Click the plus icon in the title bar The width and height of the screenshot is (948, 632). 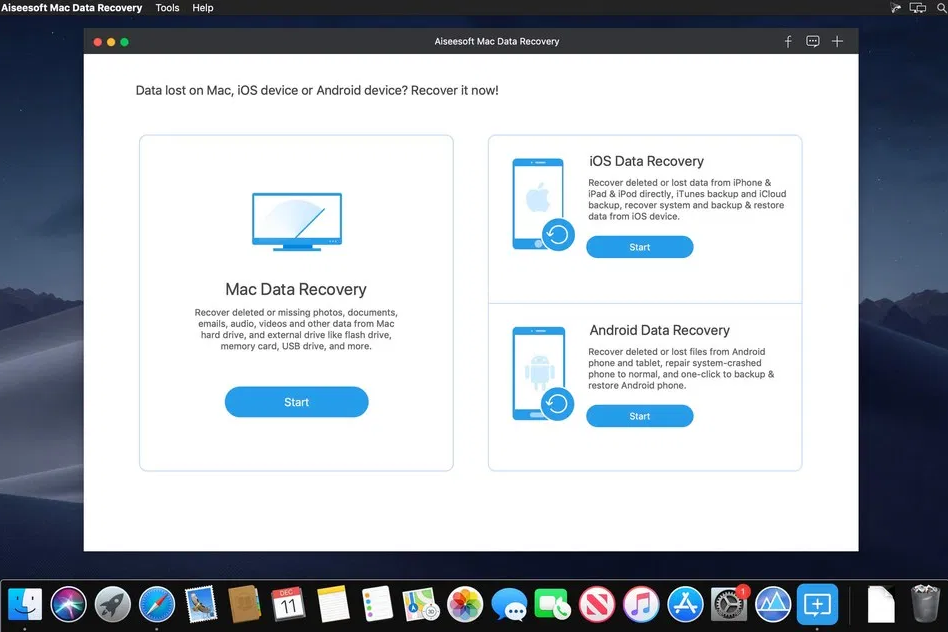pos(838,41)
